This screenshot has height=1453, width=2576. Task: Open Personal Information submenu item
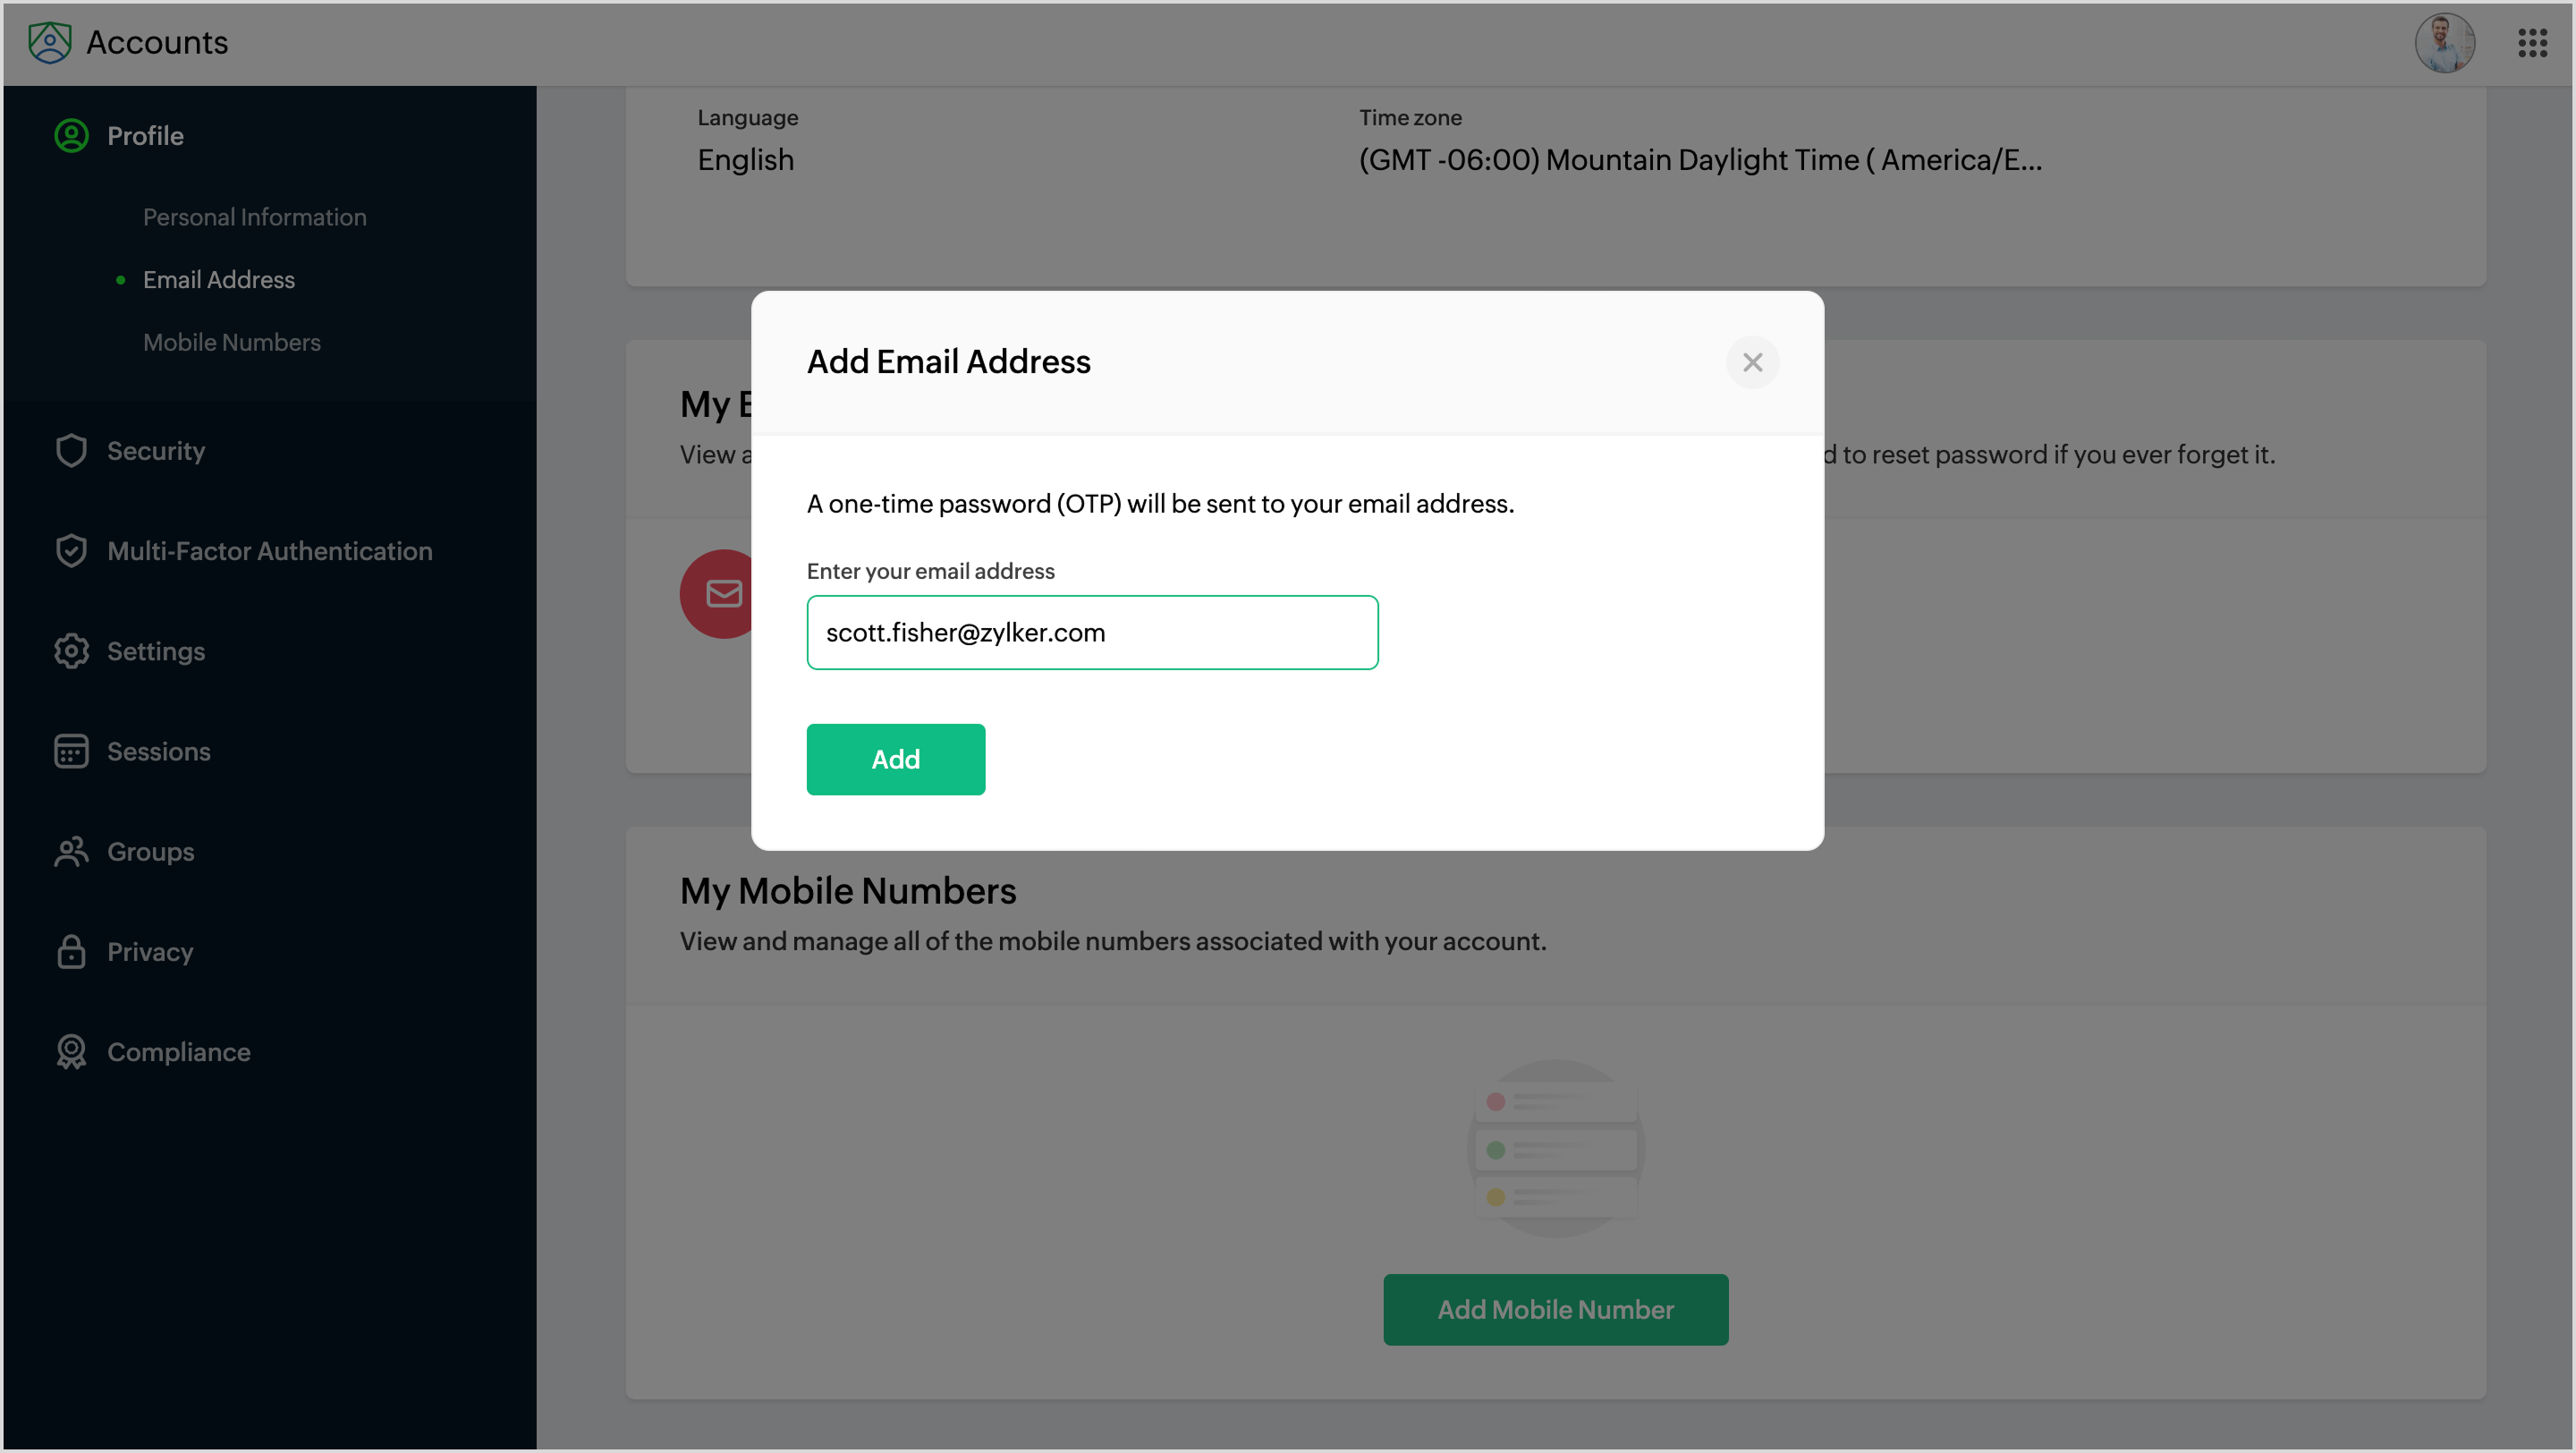[254, 217]
